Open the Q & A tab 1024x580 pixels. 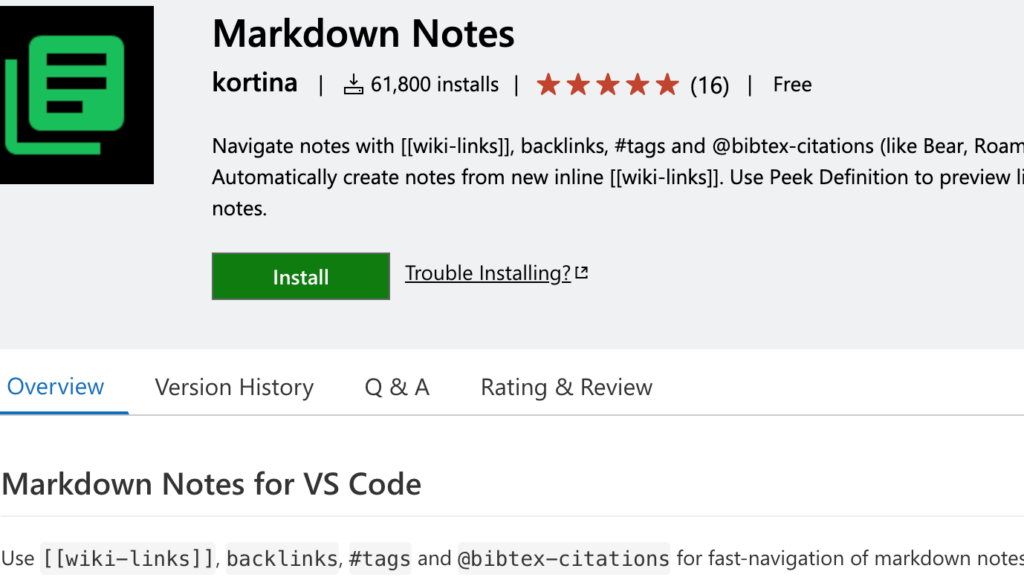coord(397,387)
